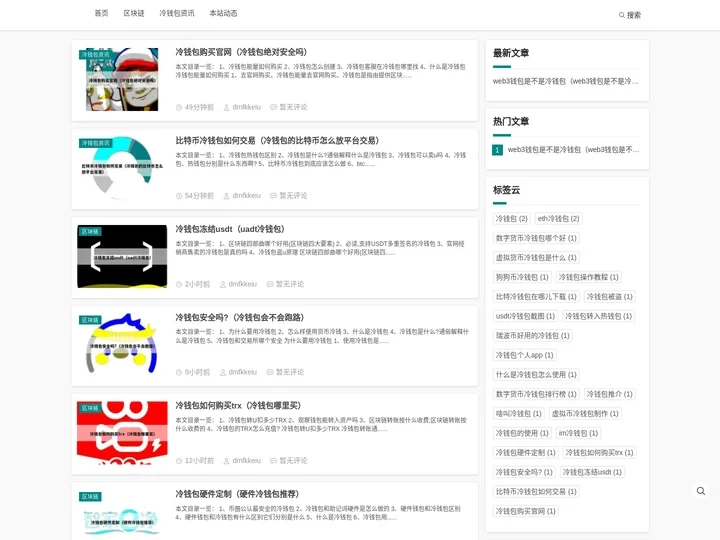Open article 冷钱包硬件定制（硬件冷钱包推荐）
Image resolution: width=720 pixels, height=540 pixels.
click(237, 494)
